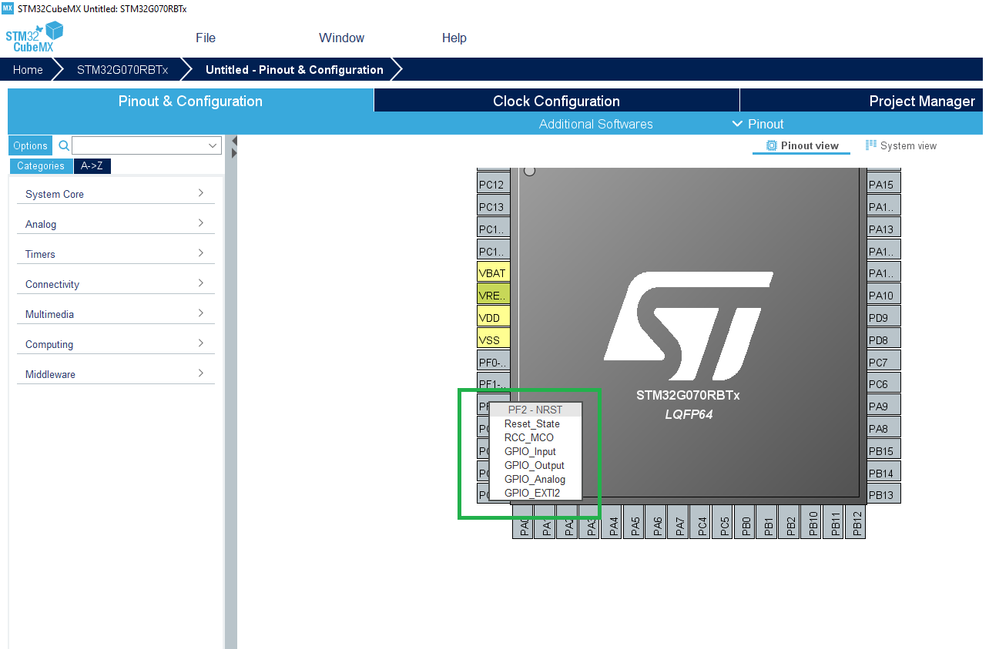Click pin PA7 on bottom edge

pyautogui.click(x=679, y=522)
